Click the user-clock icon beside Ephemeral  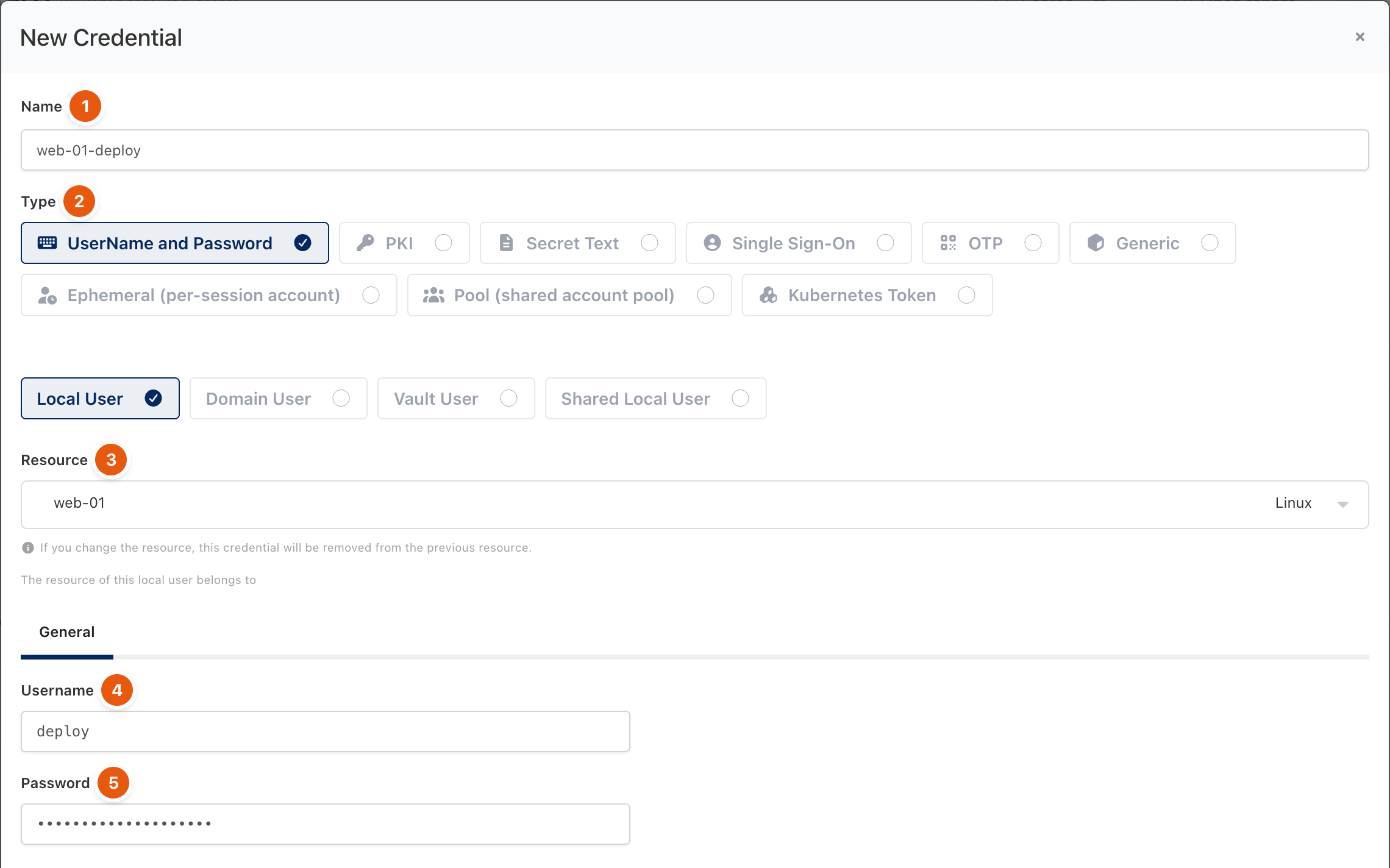point(47,295)
